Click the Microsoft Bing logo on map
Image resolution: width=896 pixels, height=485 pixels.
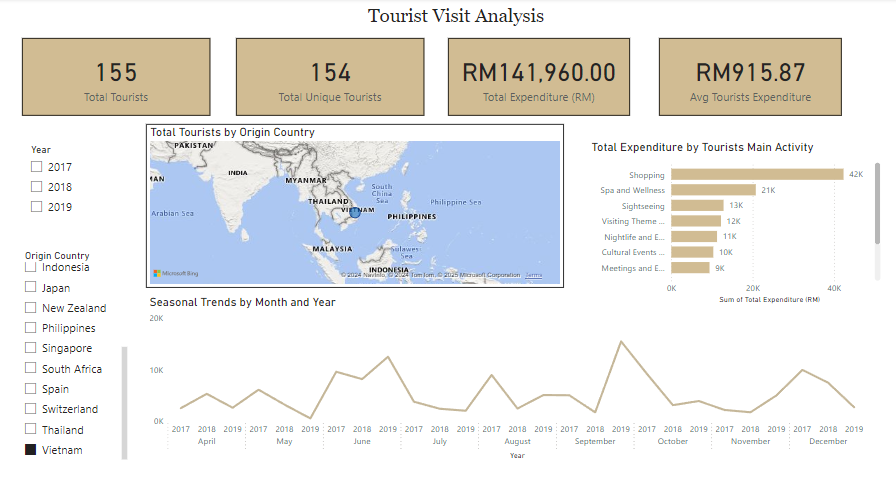(x=176, y=274)
